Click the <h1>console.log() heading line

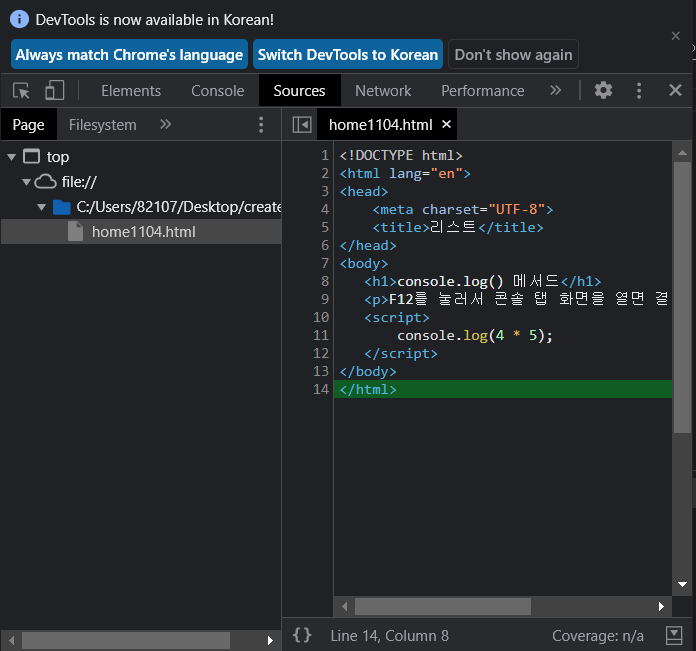coord(482,281)
